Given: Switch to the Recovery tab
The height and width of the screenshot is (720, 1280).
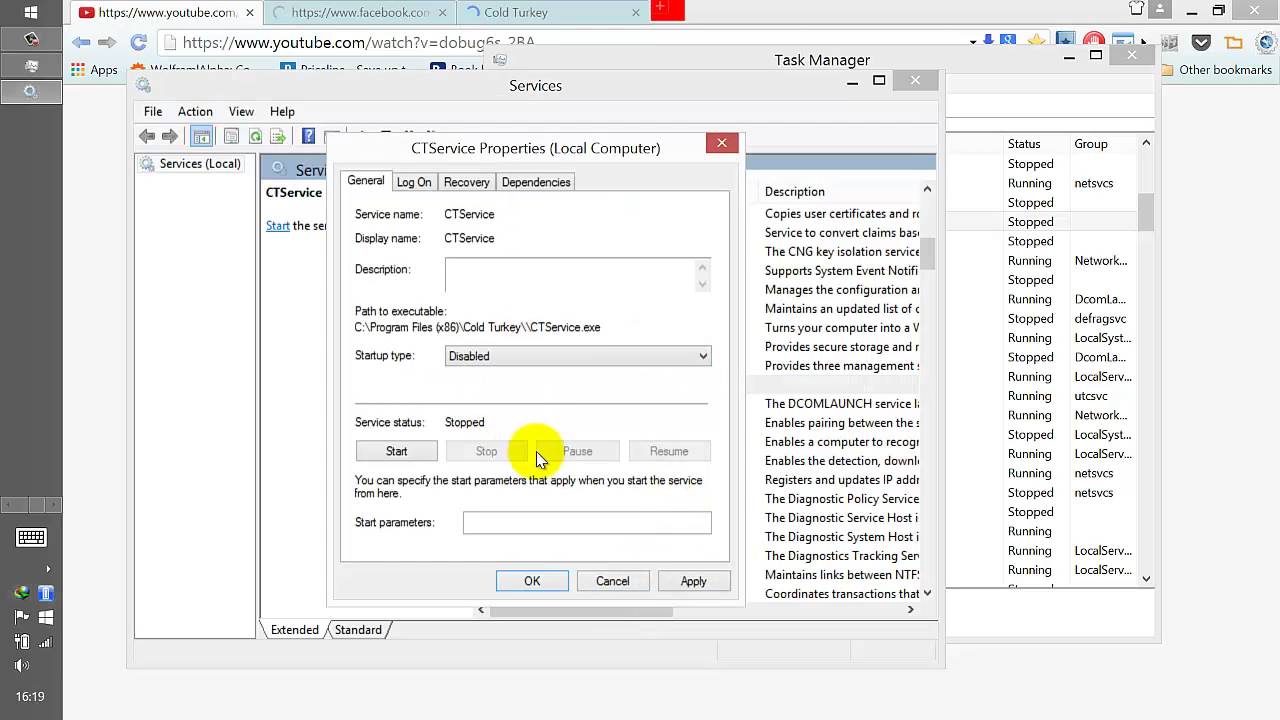Looking at the screenshot, I should coord(466,182).
